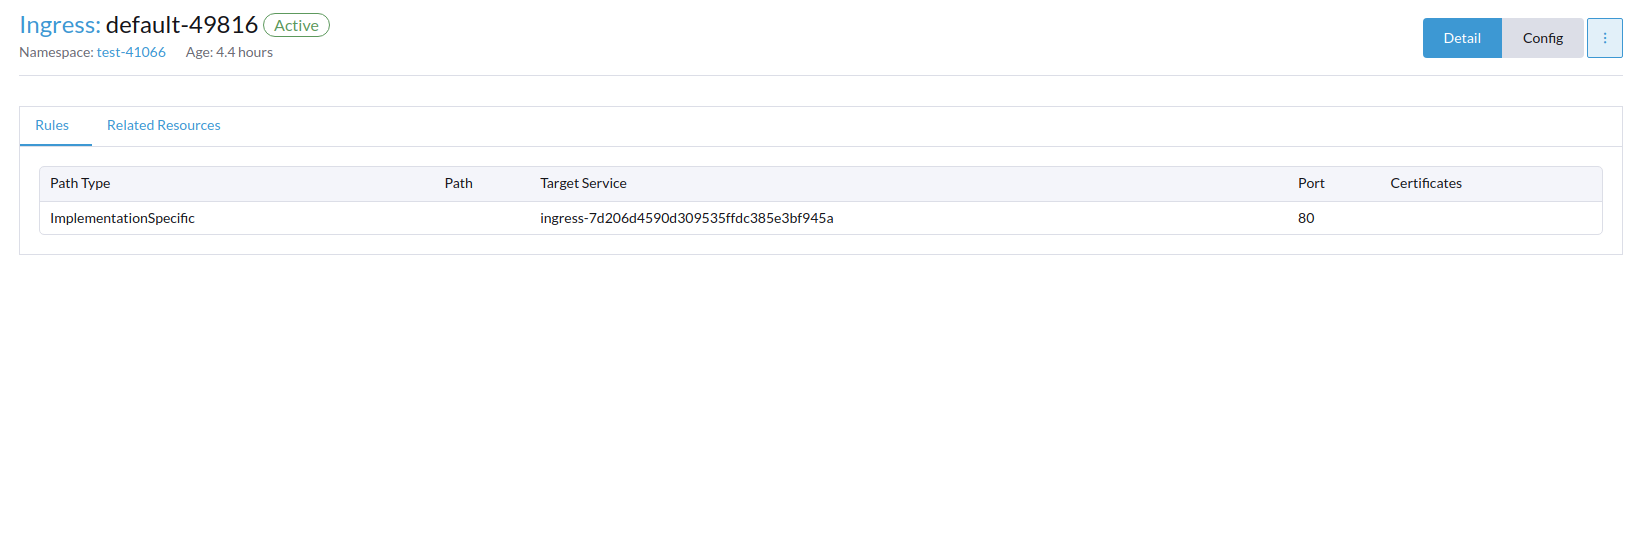Go to the Ingress list link
Screen dimensions: 1634x560
pyautogui.click(x=60, y=25)
